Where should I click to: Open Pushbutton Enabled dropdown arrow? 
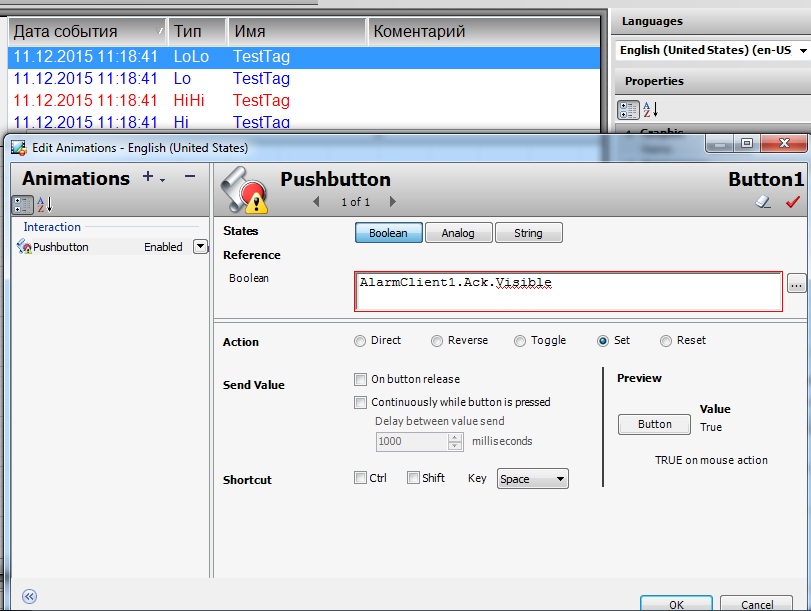click(200, 247)
